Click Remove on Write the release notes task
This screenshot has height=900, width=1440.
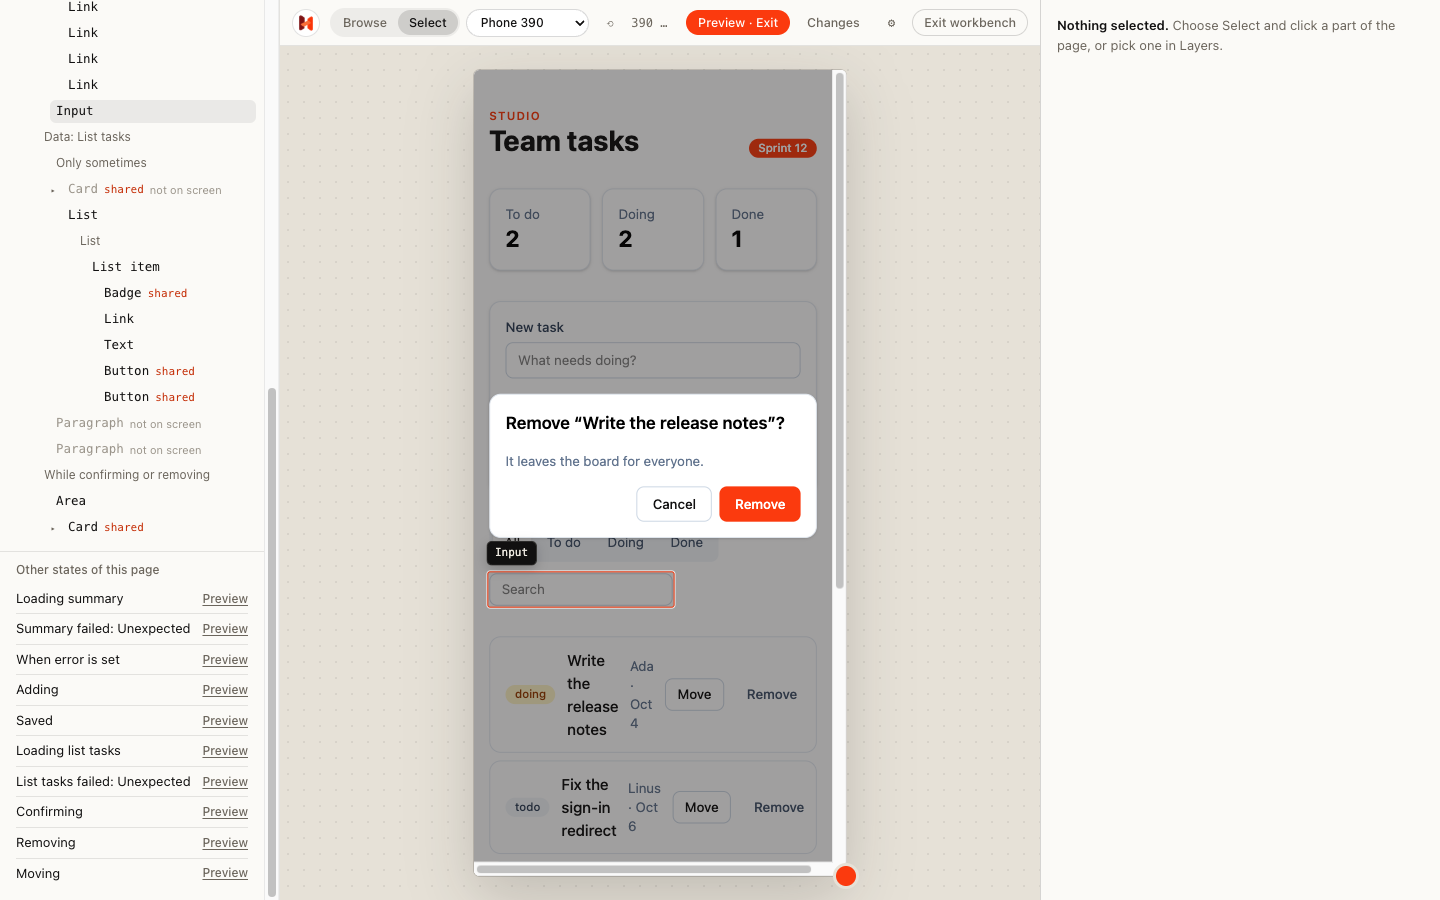pos(772,694)
